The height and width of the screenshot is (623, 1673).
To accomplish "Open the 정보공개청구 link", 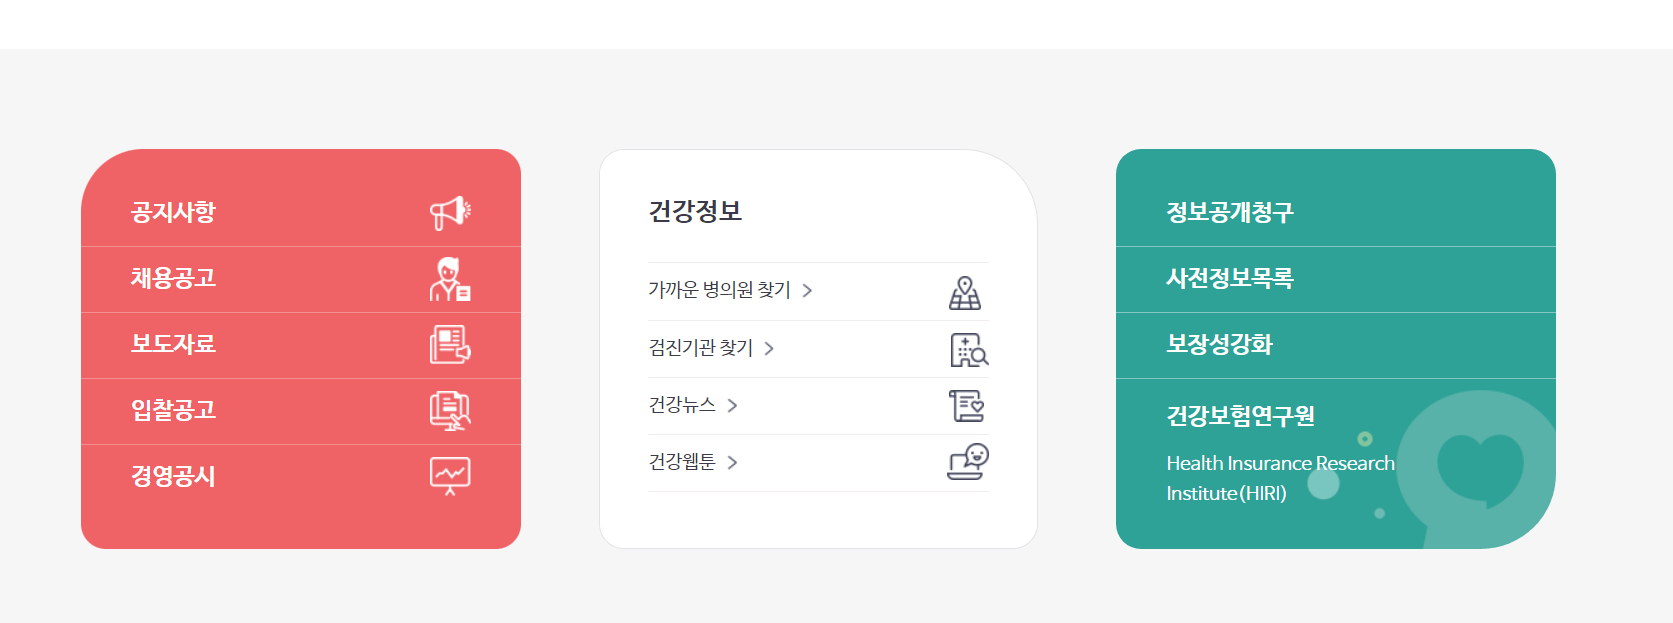I will (x=1231, y=214).
